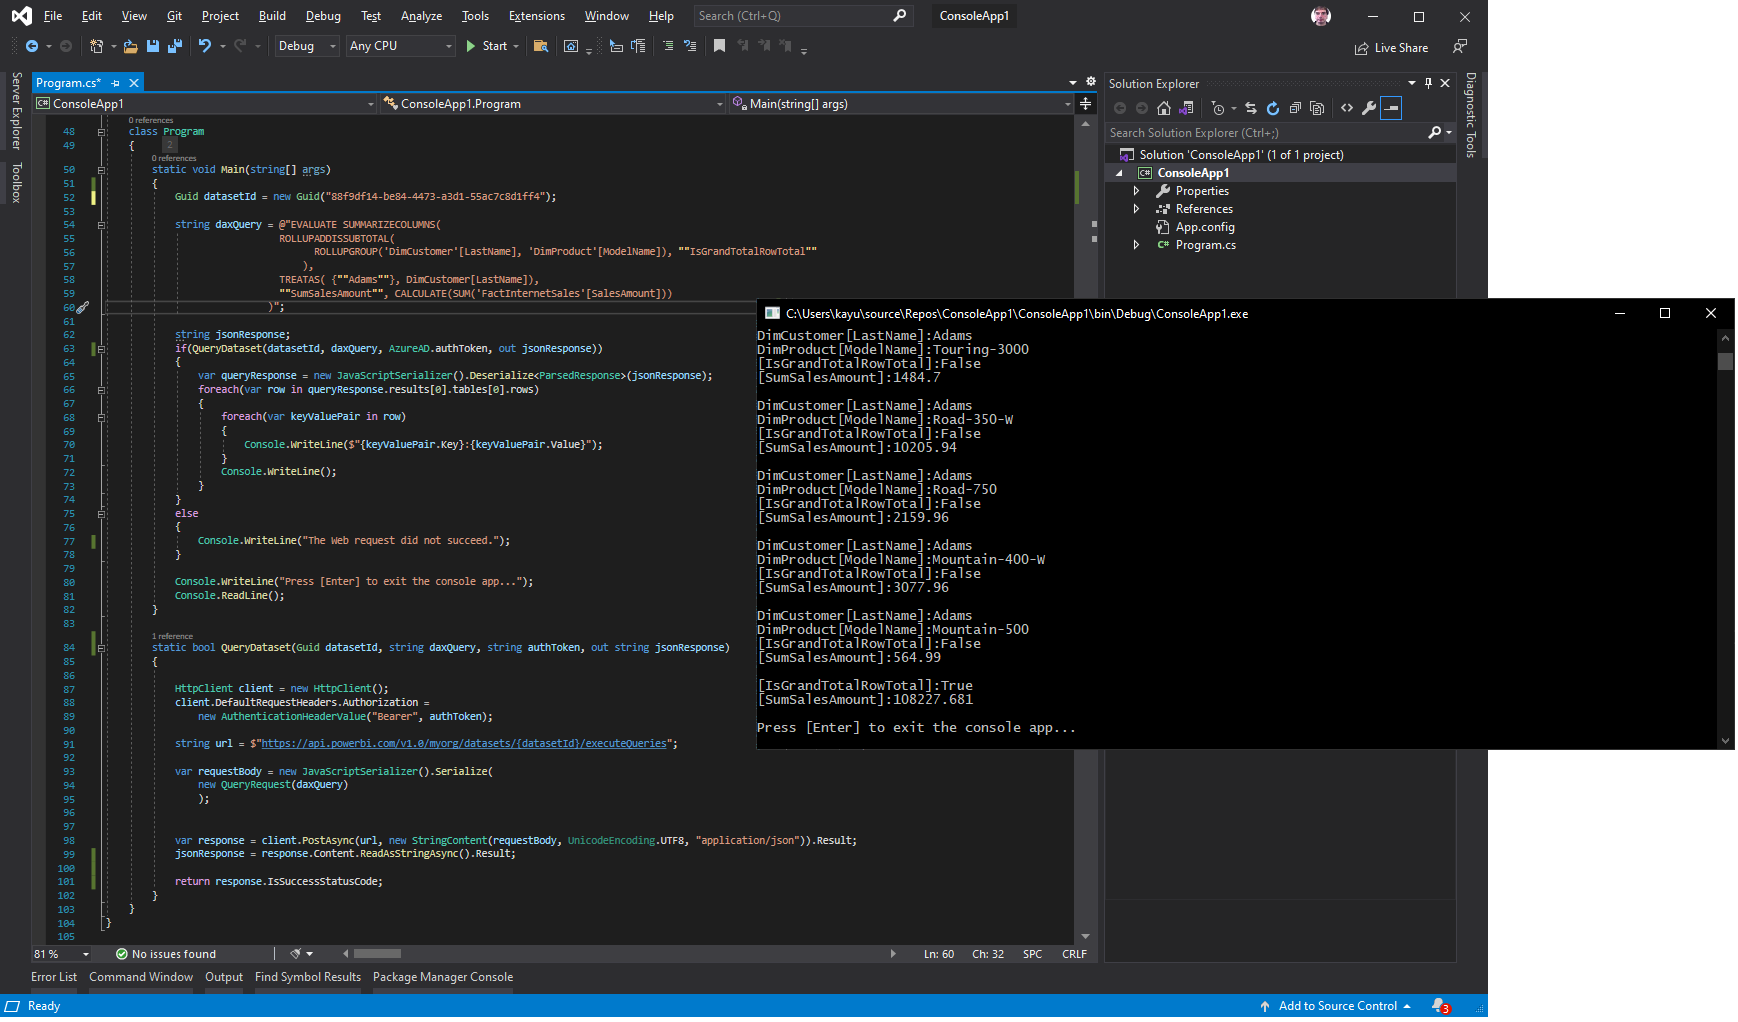Open Properties from the Solution Explorer wrench icon
This screenshot has height=1022, width=1738.
click(1369, 108)
